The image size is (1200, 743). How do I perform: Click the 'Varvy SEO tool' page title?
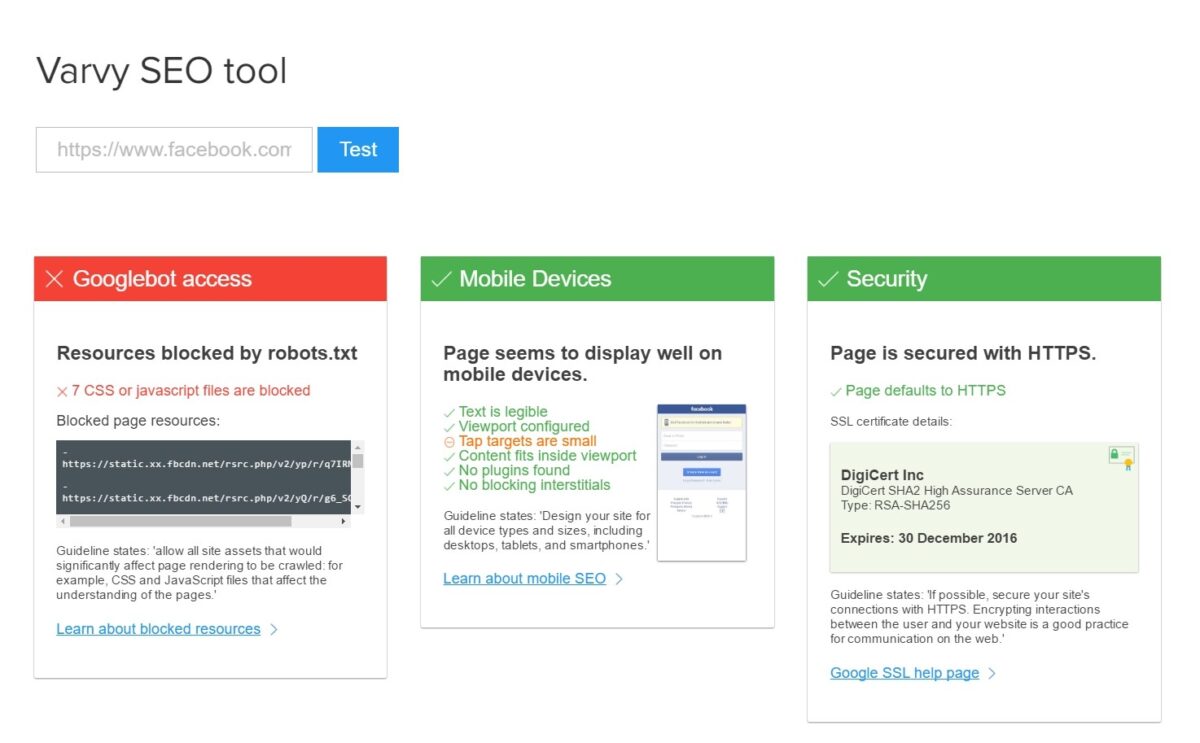[x=162, y=71]
